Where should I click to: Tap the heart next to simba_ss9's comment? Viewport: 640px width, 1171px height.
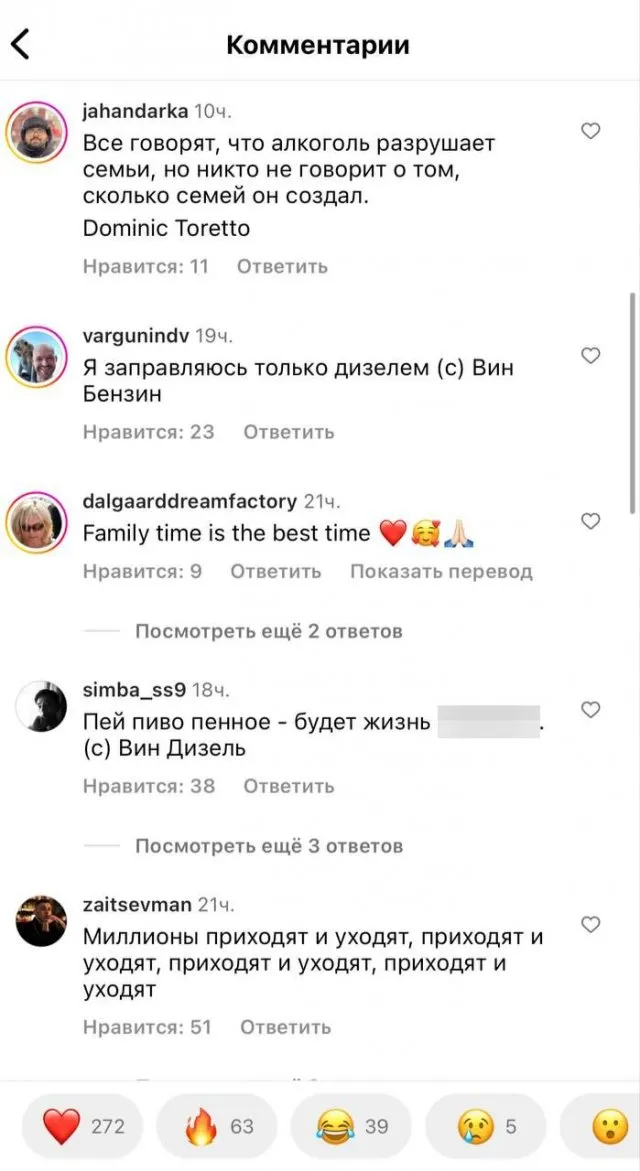click(591, 710)
